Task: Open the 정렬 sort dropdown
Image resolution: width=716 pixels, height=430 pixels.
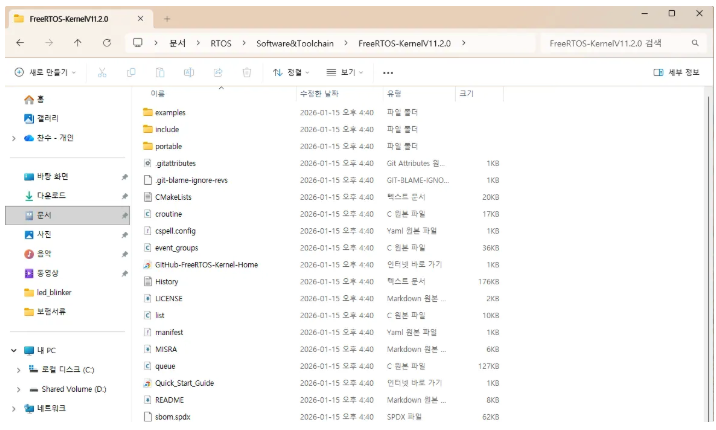Action: [291, 73]
